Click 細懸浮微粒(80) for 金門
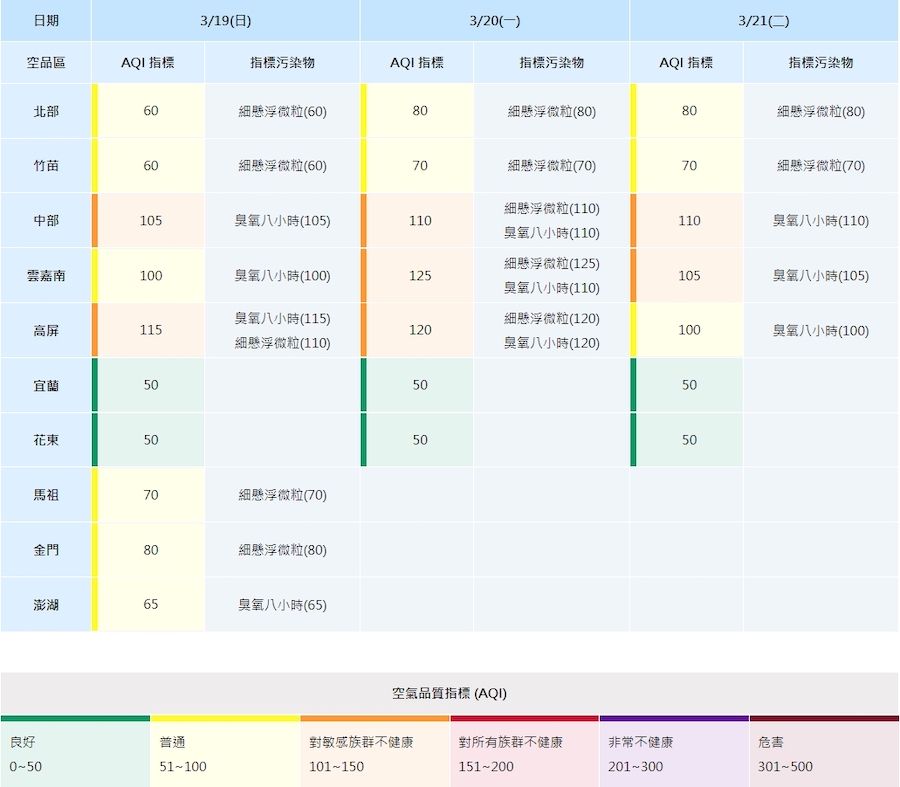Viewport: 900px width, 787px height. (282, 550)
